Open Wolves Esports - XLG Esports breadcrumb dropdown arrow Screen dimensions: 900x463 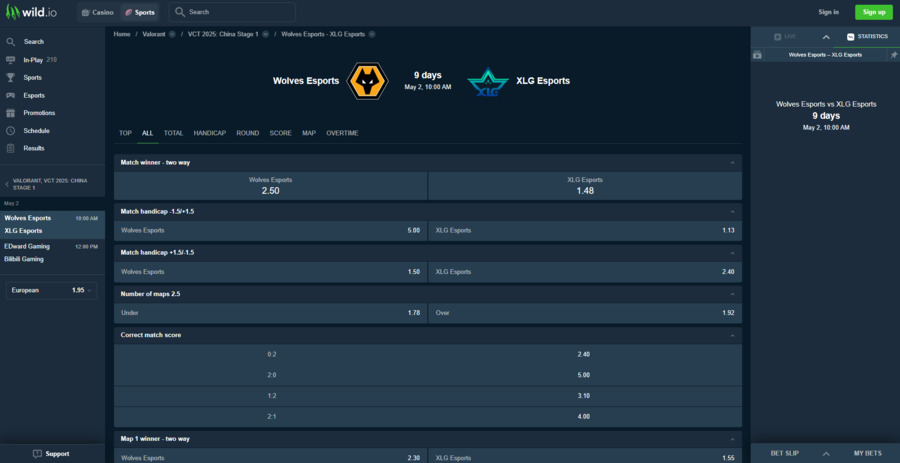tap(372, 34)
